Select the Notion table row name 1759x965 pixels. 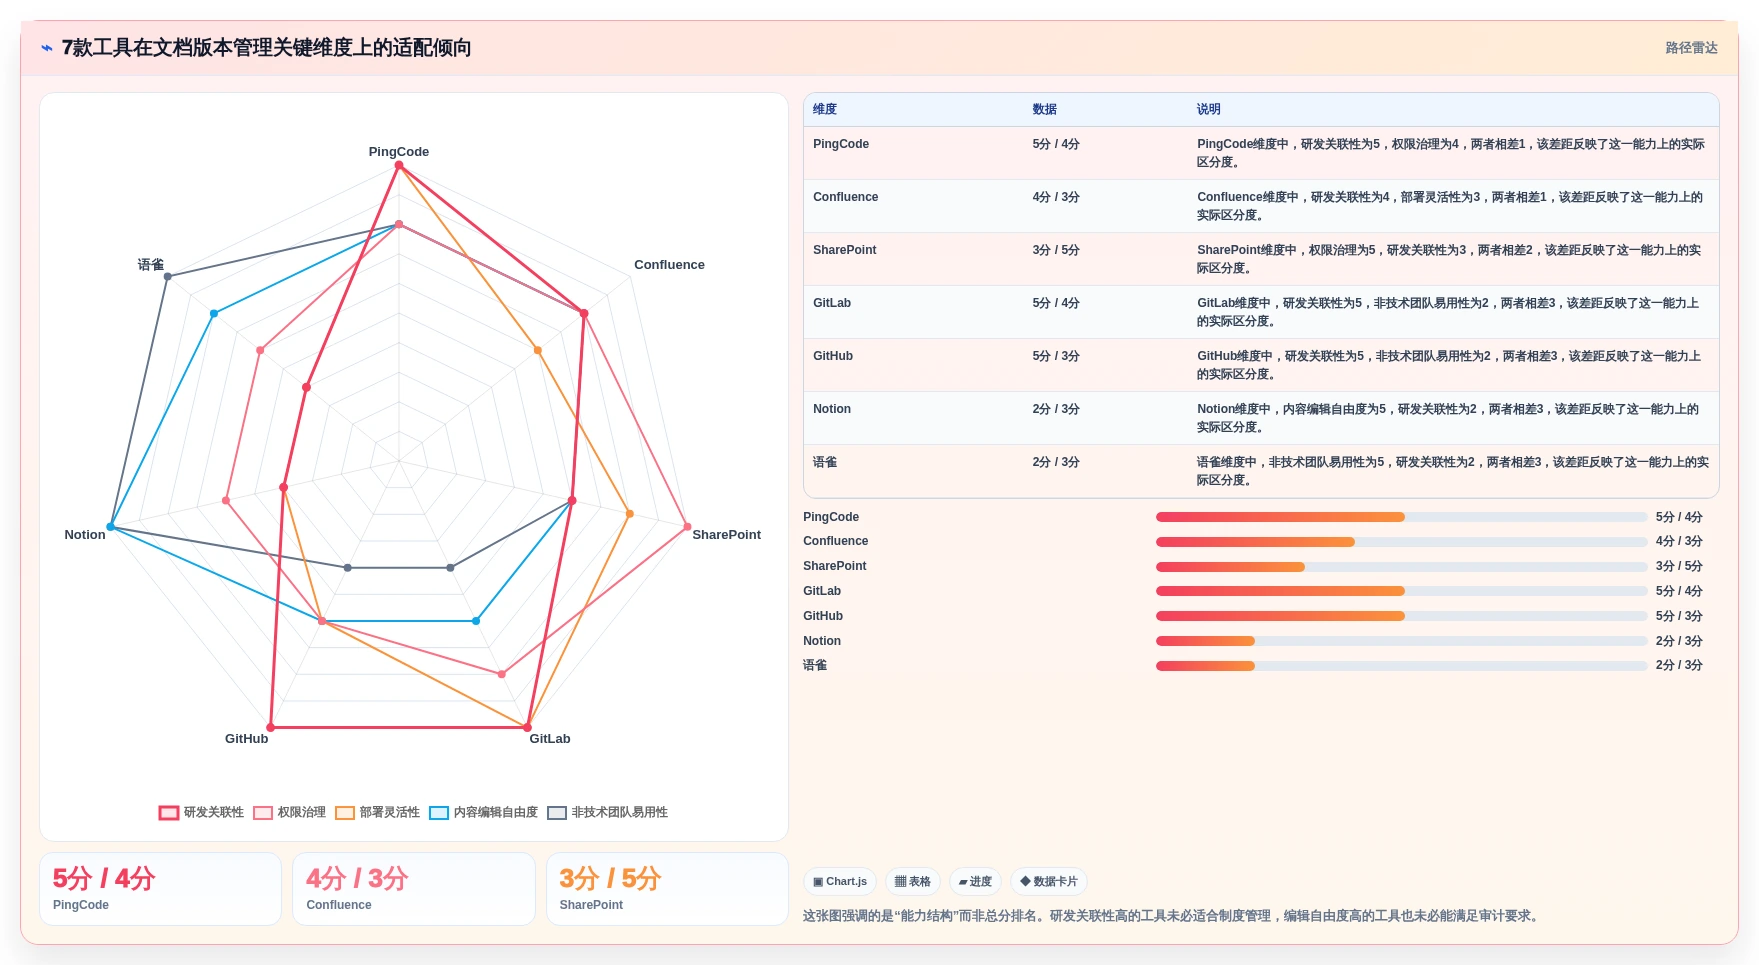[x=832, y=409]
